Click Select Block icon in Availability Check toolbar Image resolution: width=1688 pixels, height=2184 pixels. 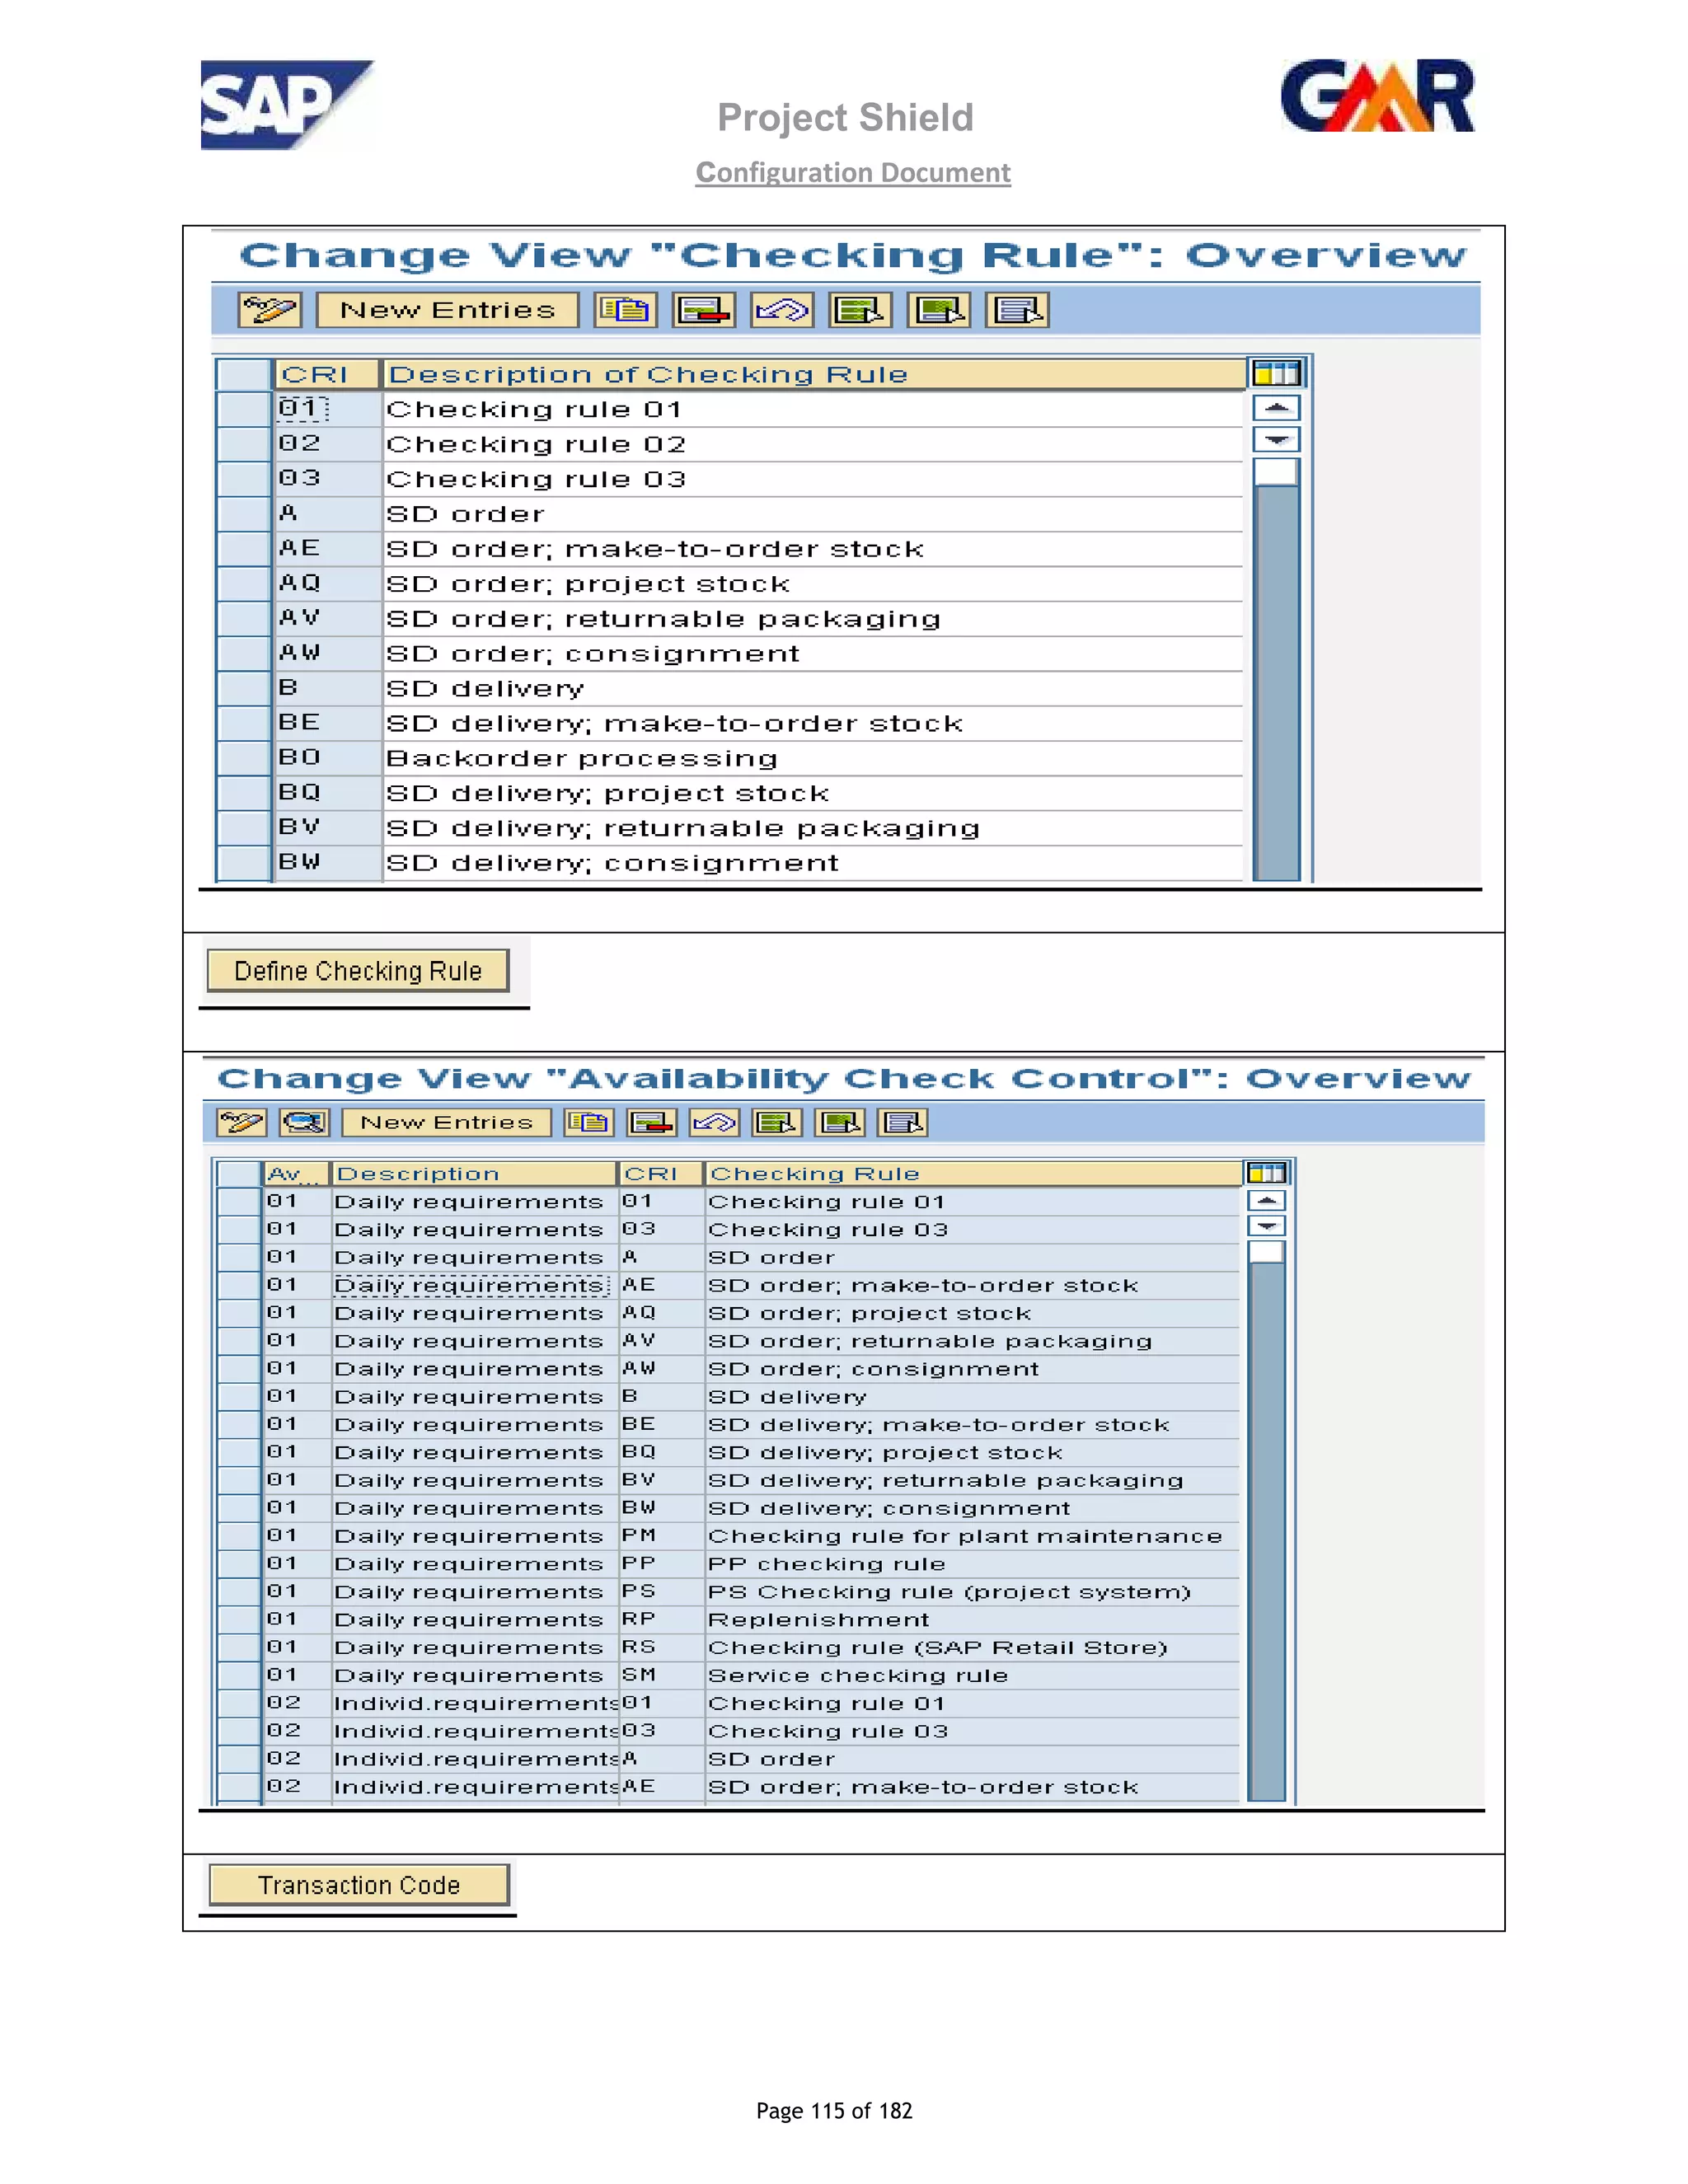(x=840, y=1122)
